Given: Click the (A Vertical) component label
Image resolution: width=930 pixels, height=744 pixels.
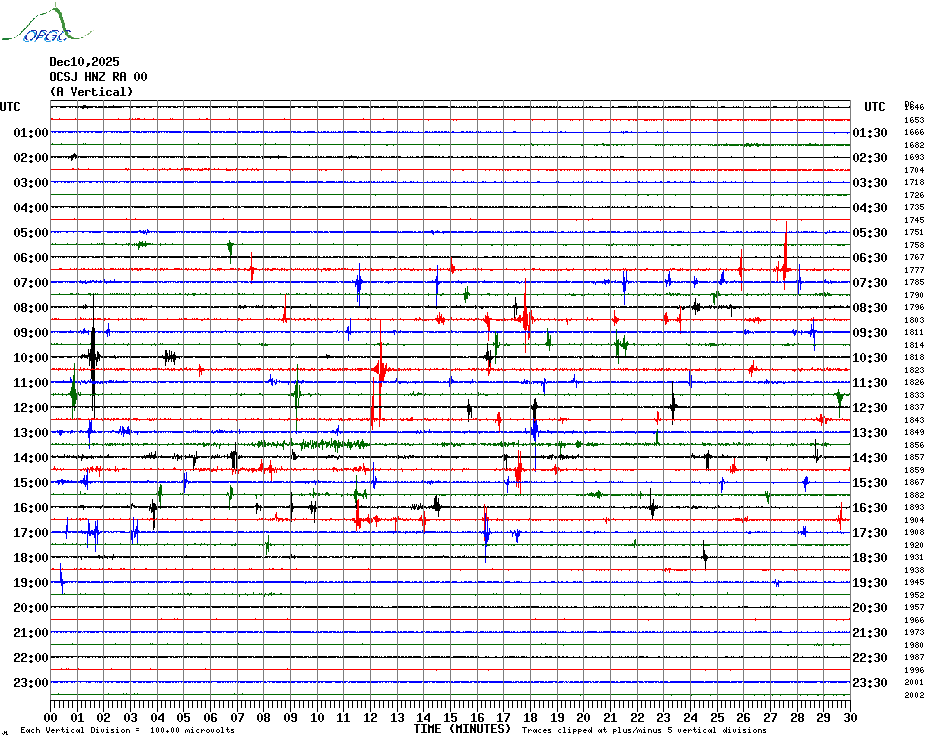Looking at the screenshot, I should pyautogui.click(x=91, y=92).
